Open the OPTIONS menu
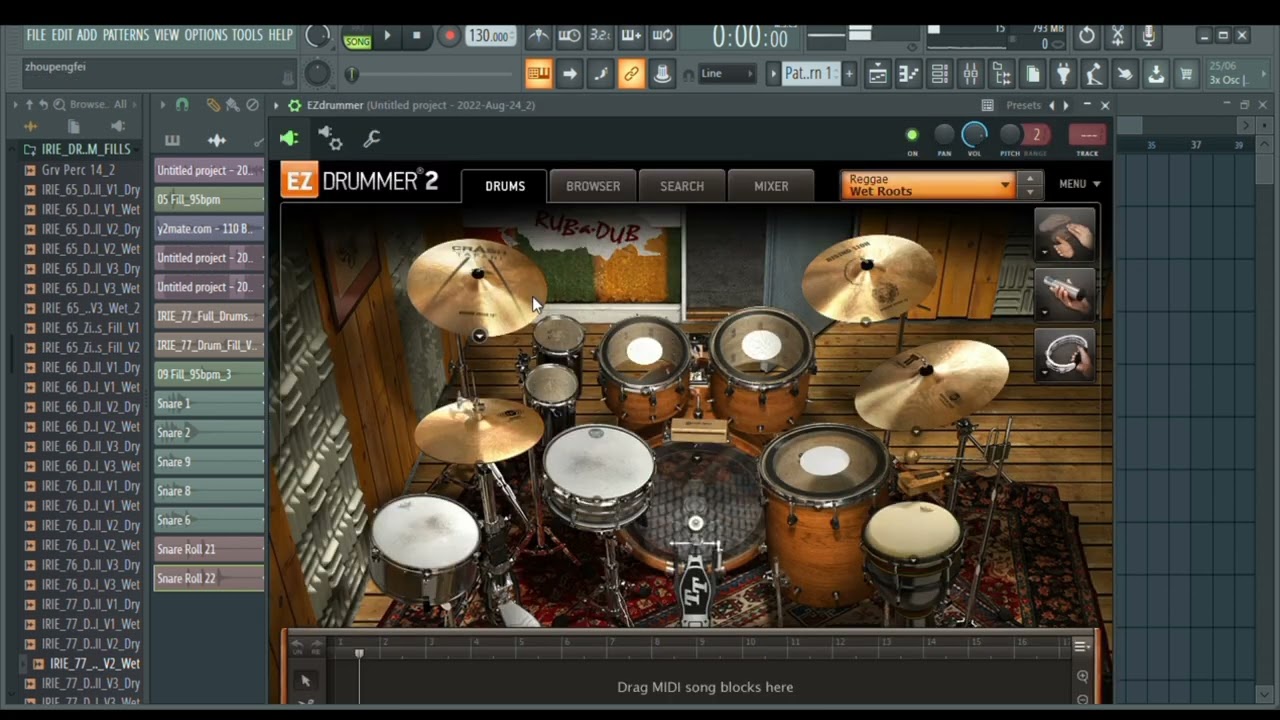Viewport: 1280px width, 720px height. 206,35
